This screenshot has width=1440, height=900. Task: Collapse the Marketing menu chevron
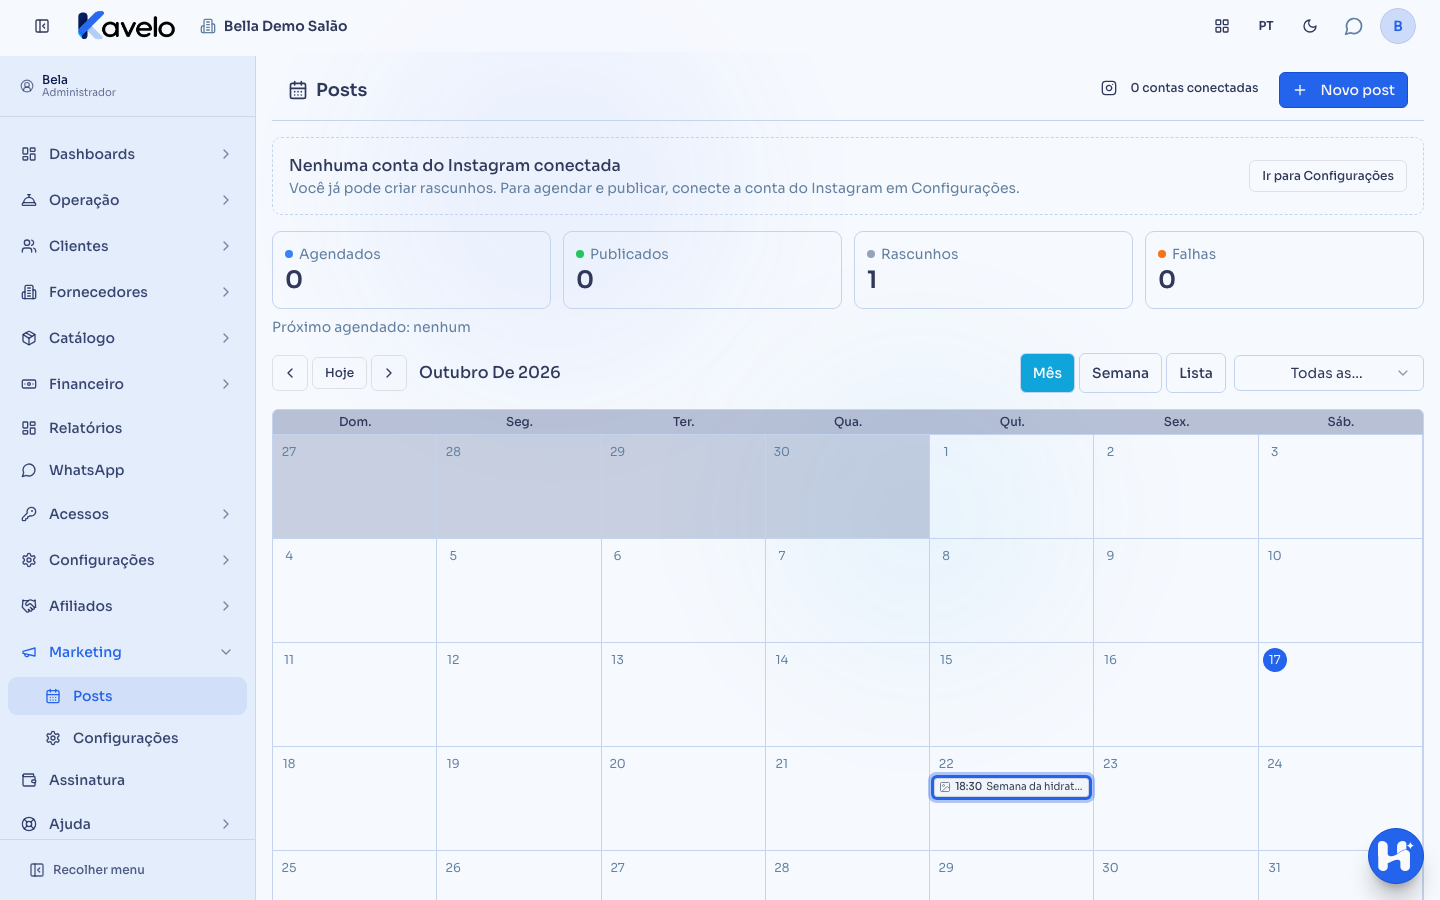coord(226,652)
